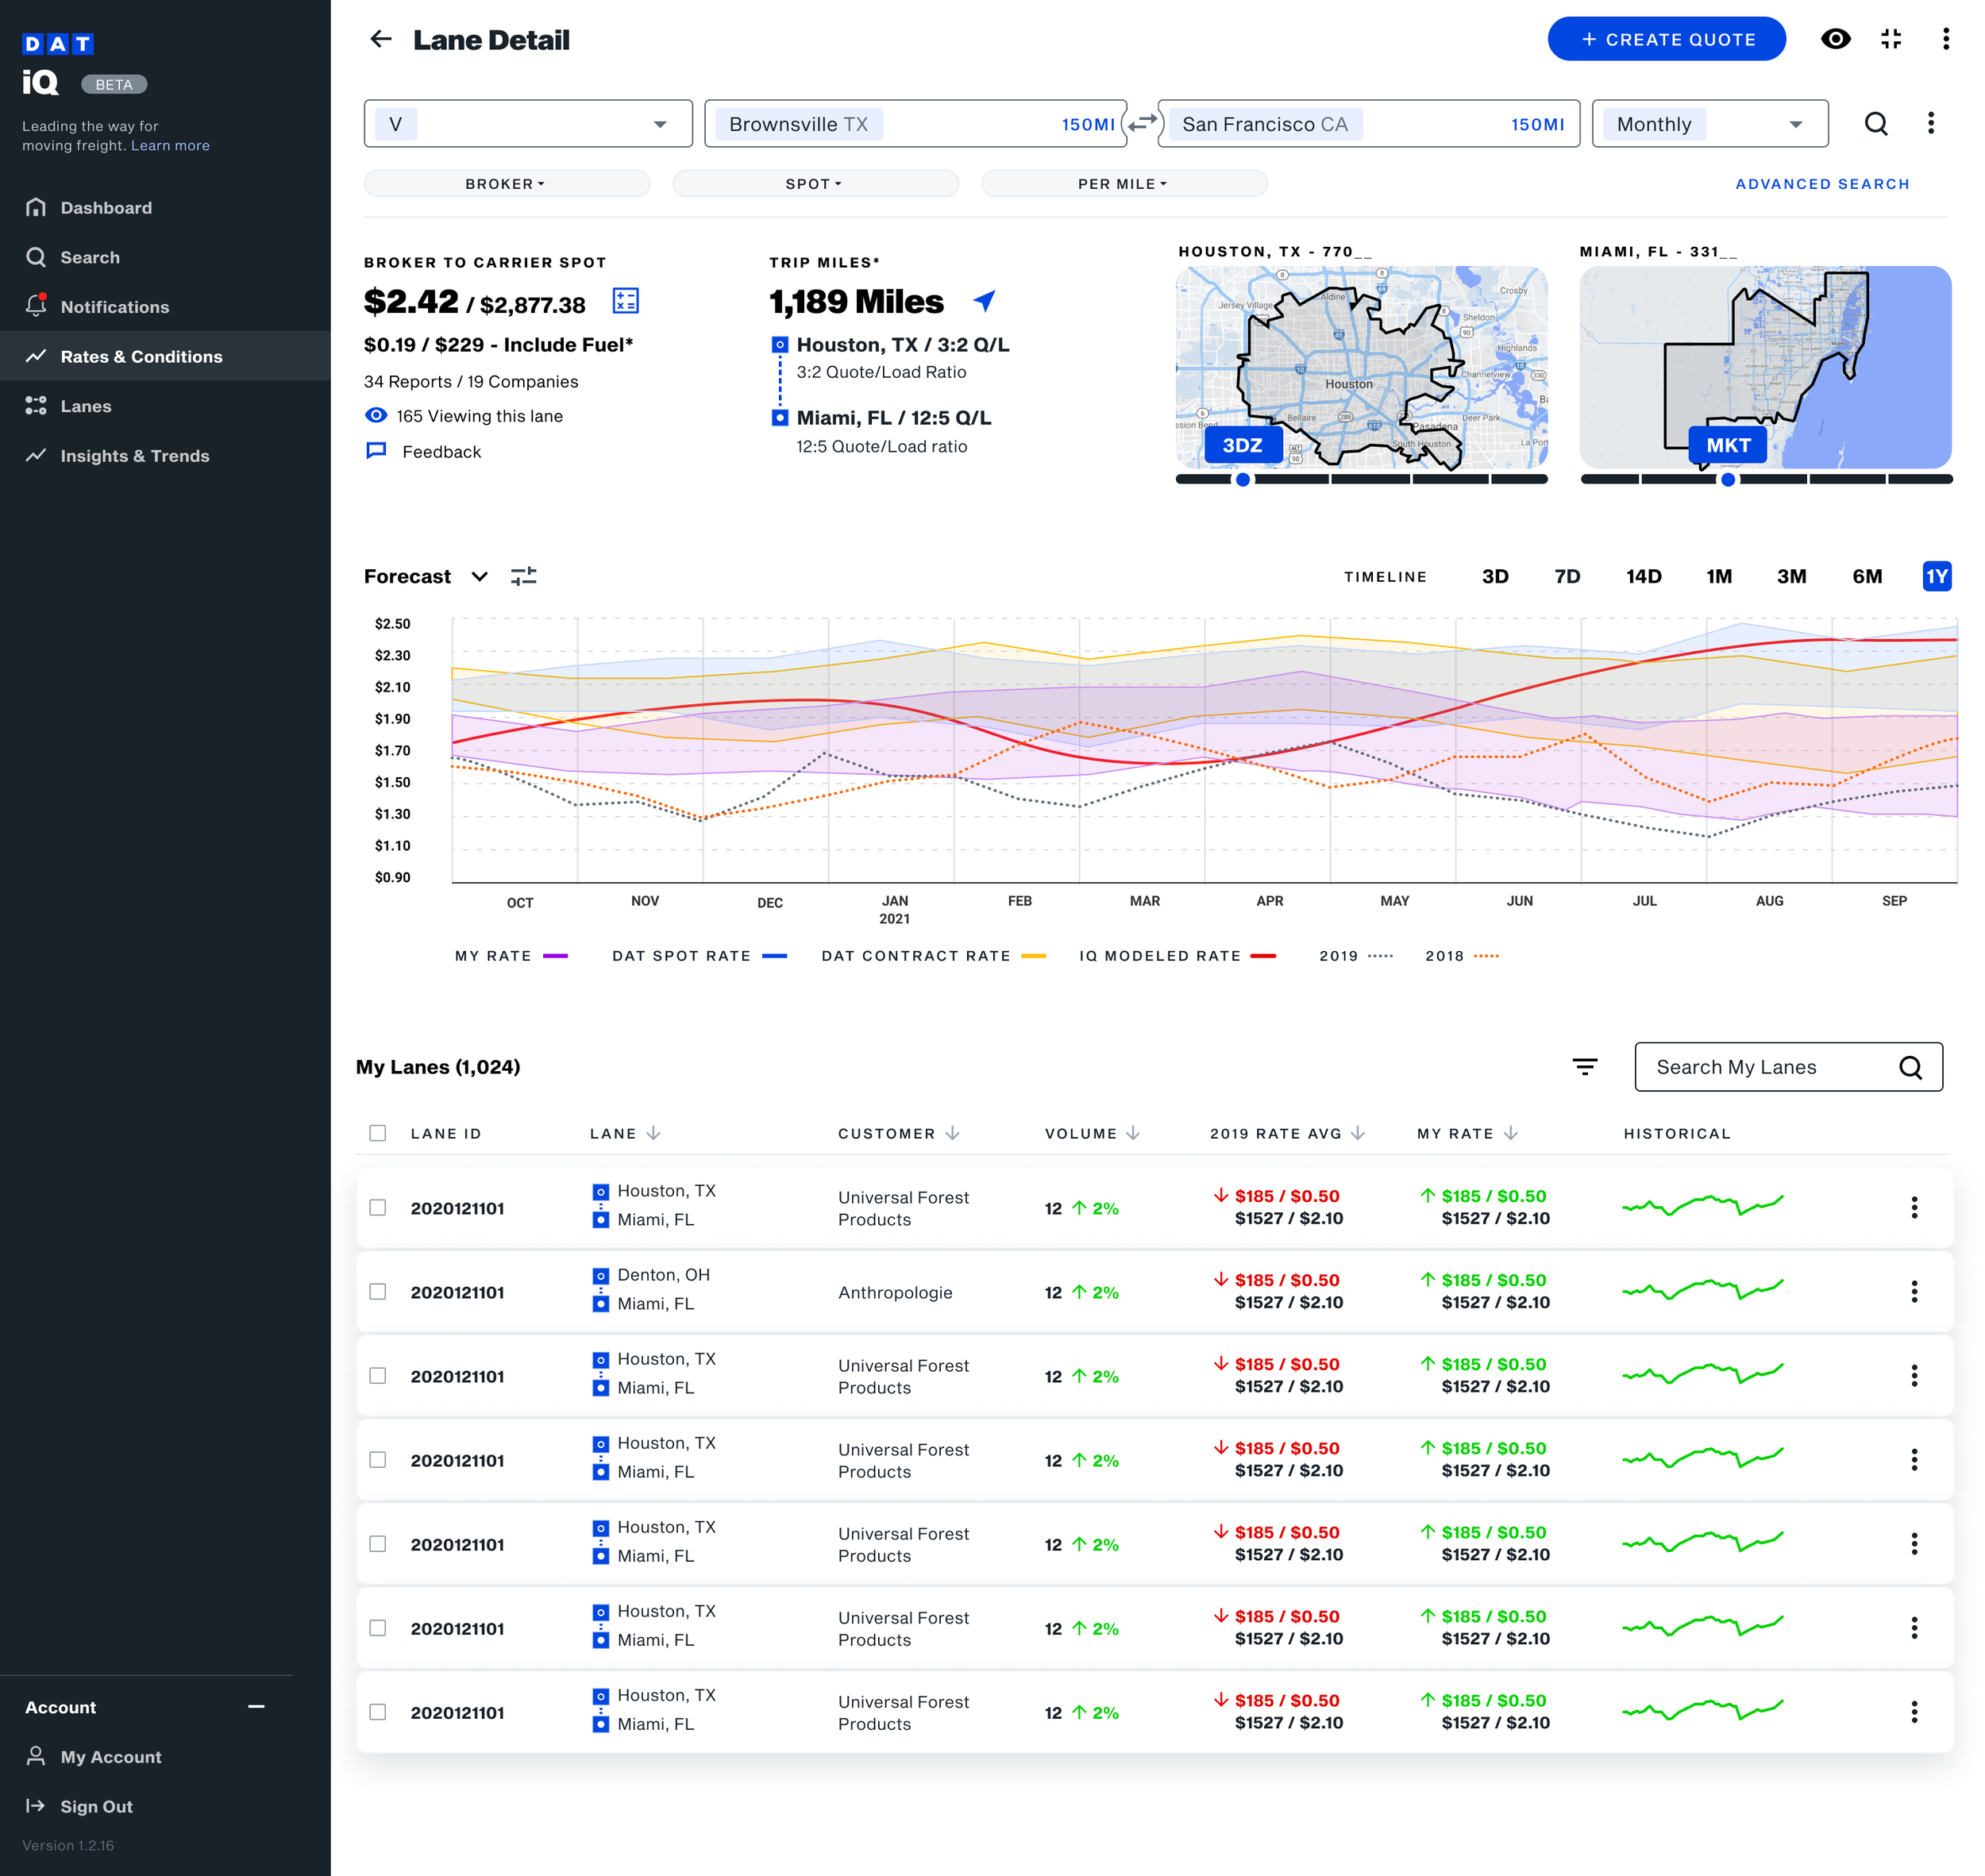
Task: Check the Denton, OH lane row checkbox
Action: point(377,1292)
